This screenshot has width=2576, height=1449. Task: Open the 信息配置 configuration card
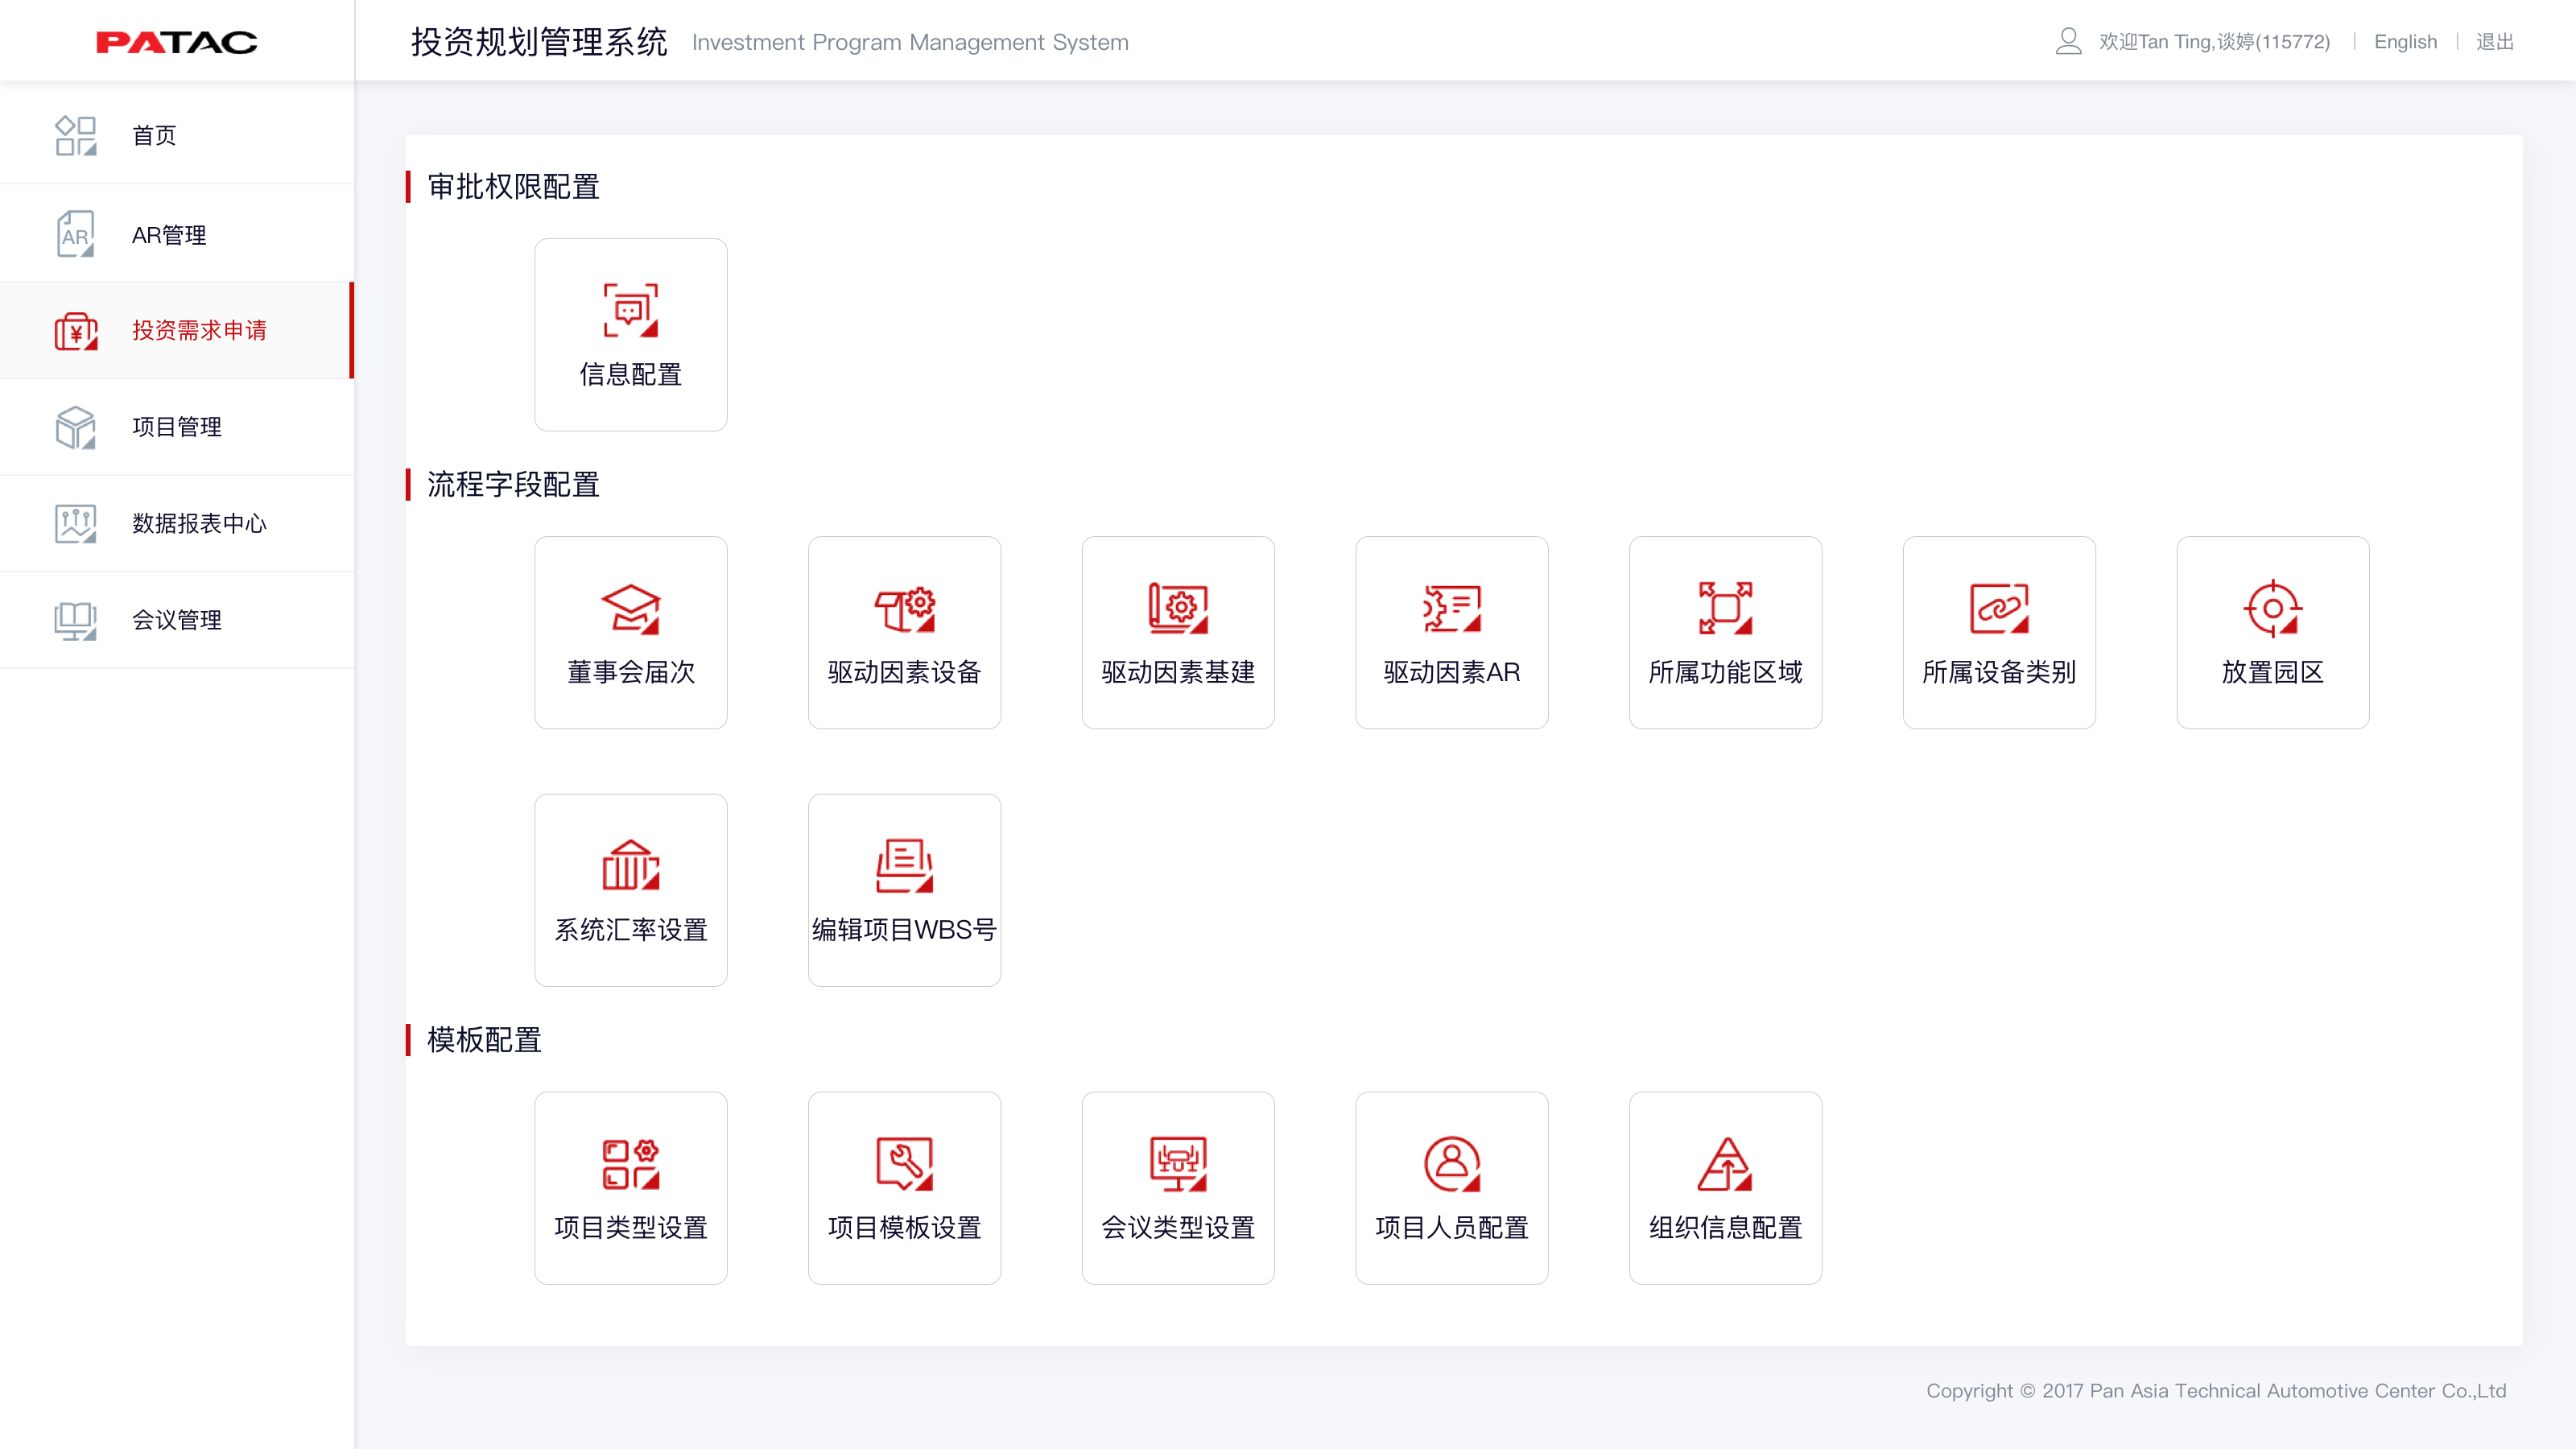[x=630, y=334]
